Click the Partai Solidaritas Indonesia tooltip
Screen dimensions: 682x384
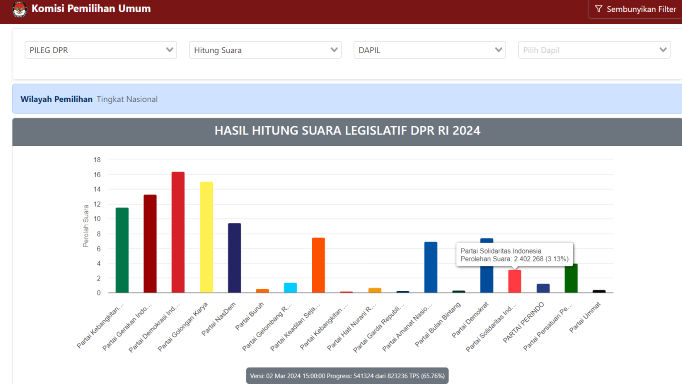coord(515,255)
